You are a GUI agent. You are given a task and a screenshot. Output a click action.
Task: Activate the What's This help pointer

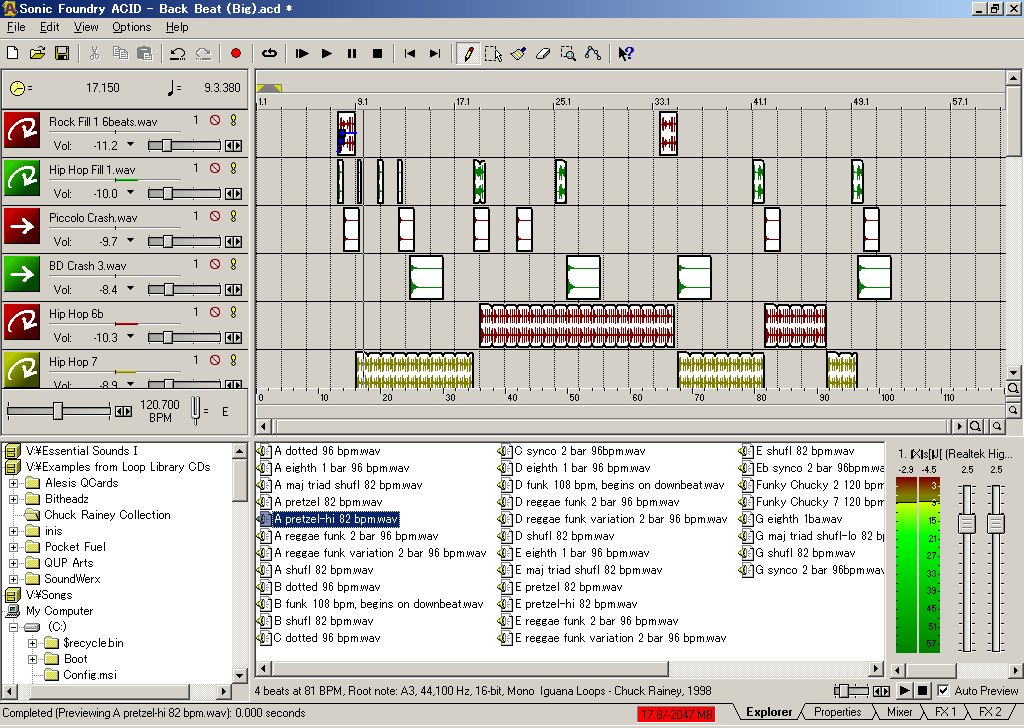626,54
